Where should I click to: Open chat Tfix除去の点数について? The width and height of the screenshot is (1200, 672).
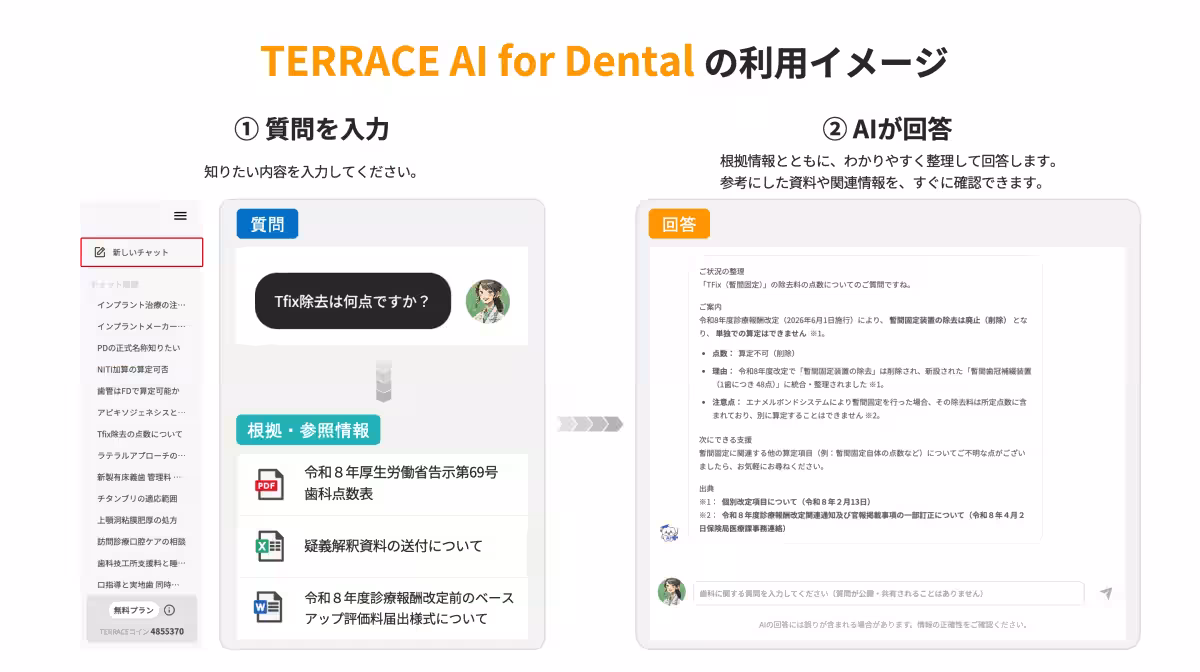[x=140, y=434]
